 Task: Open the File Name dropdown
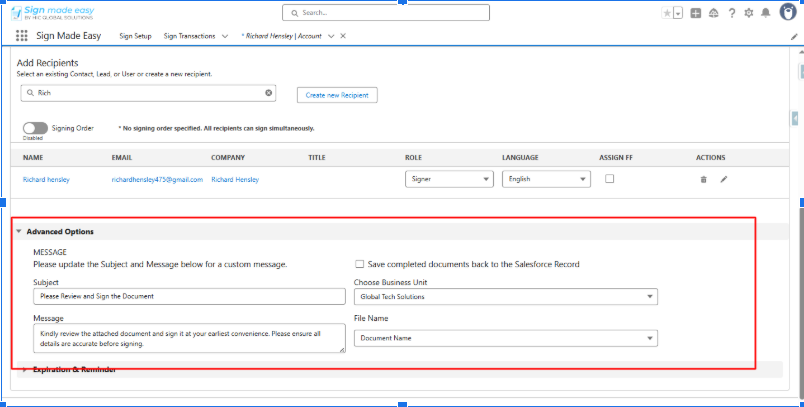pyautogui.click(x=506, y=338)
